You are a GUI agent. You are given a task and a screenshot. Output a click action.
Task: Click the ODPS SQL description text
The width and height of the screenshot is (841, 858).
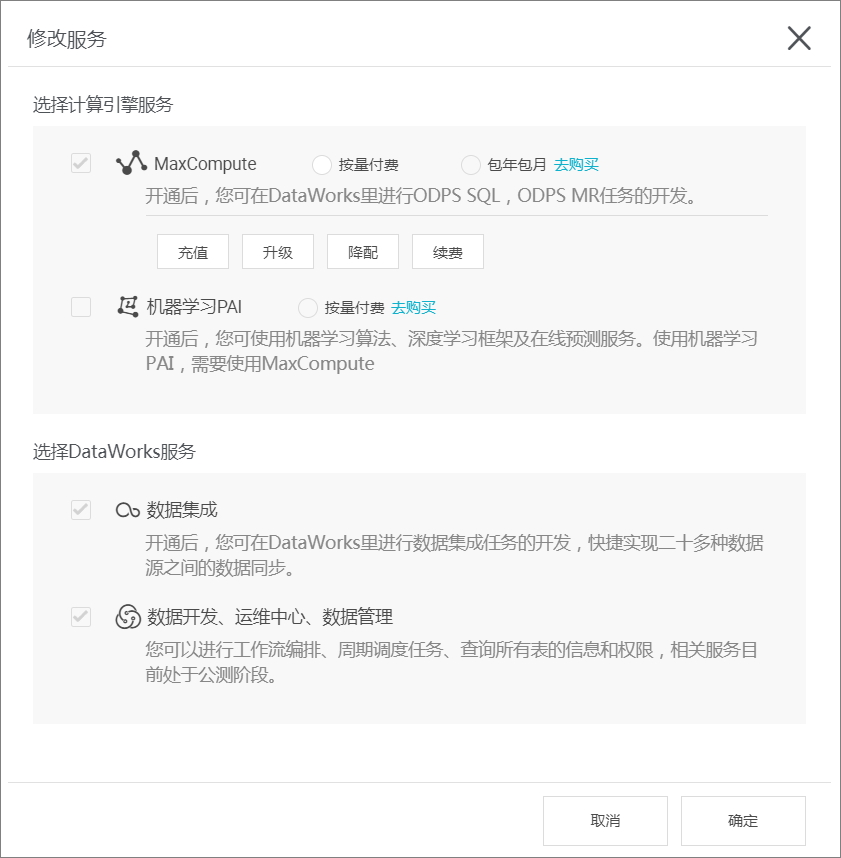(x=421, y=195)
